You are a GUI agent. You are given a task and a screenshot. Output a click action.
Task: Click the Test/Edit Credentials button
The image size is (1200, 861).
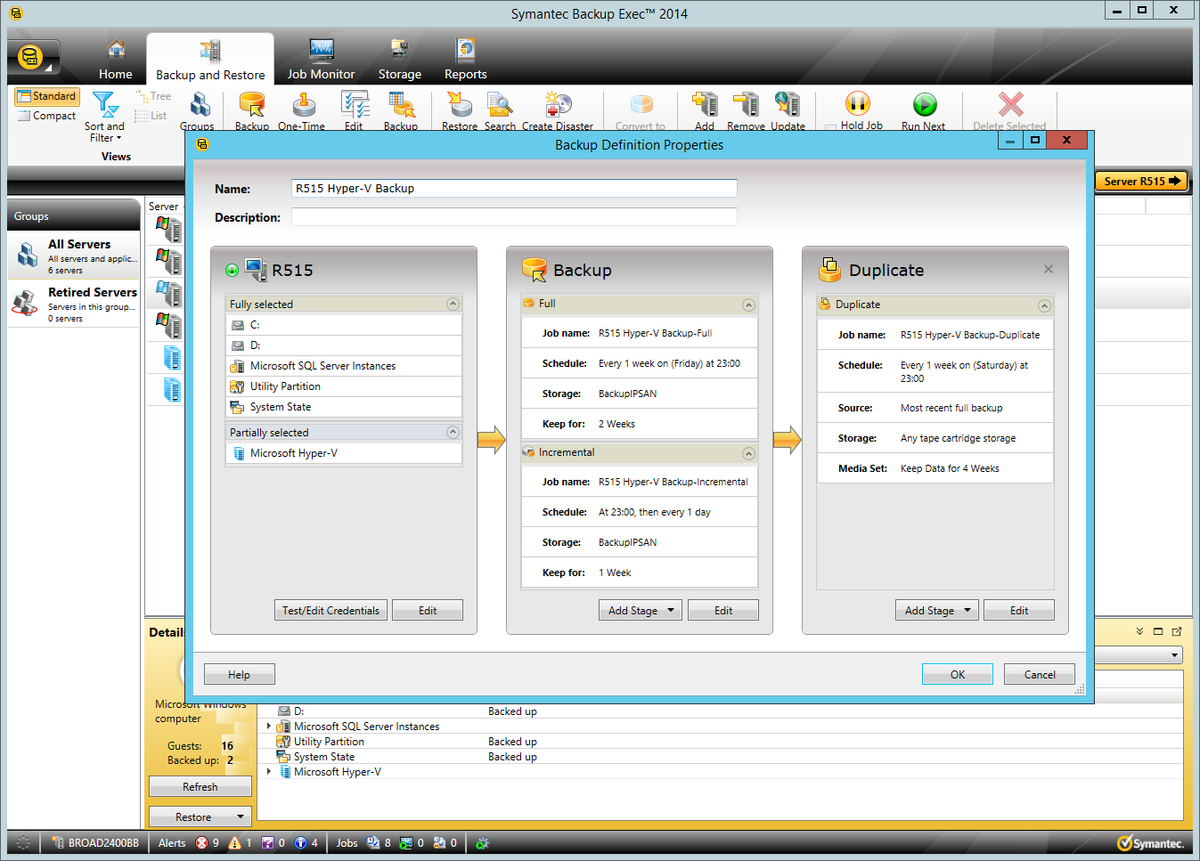[x=330, y=609]
